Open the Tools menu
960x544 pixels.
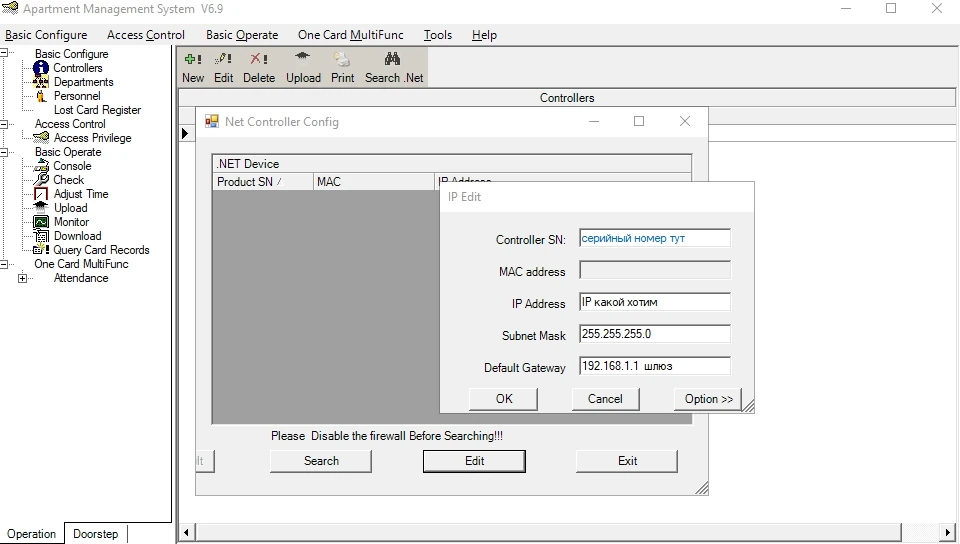pos(438,35)
